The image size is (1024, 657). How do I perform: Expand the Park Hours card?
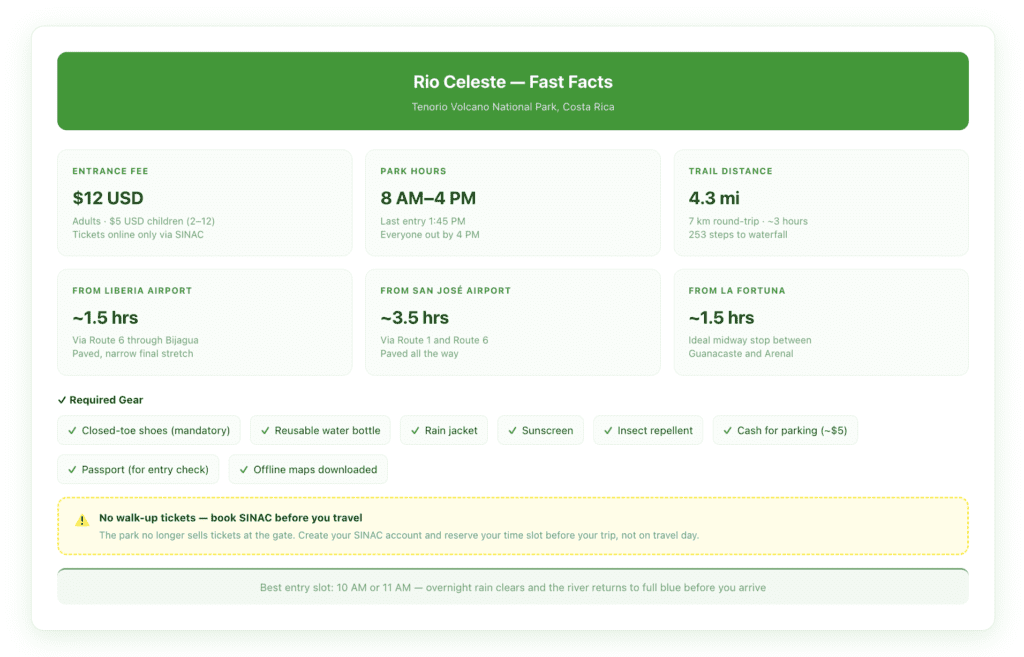pos(513,202)
